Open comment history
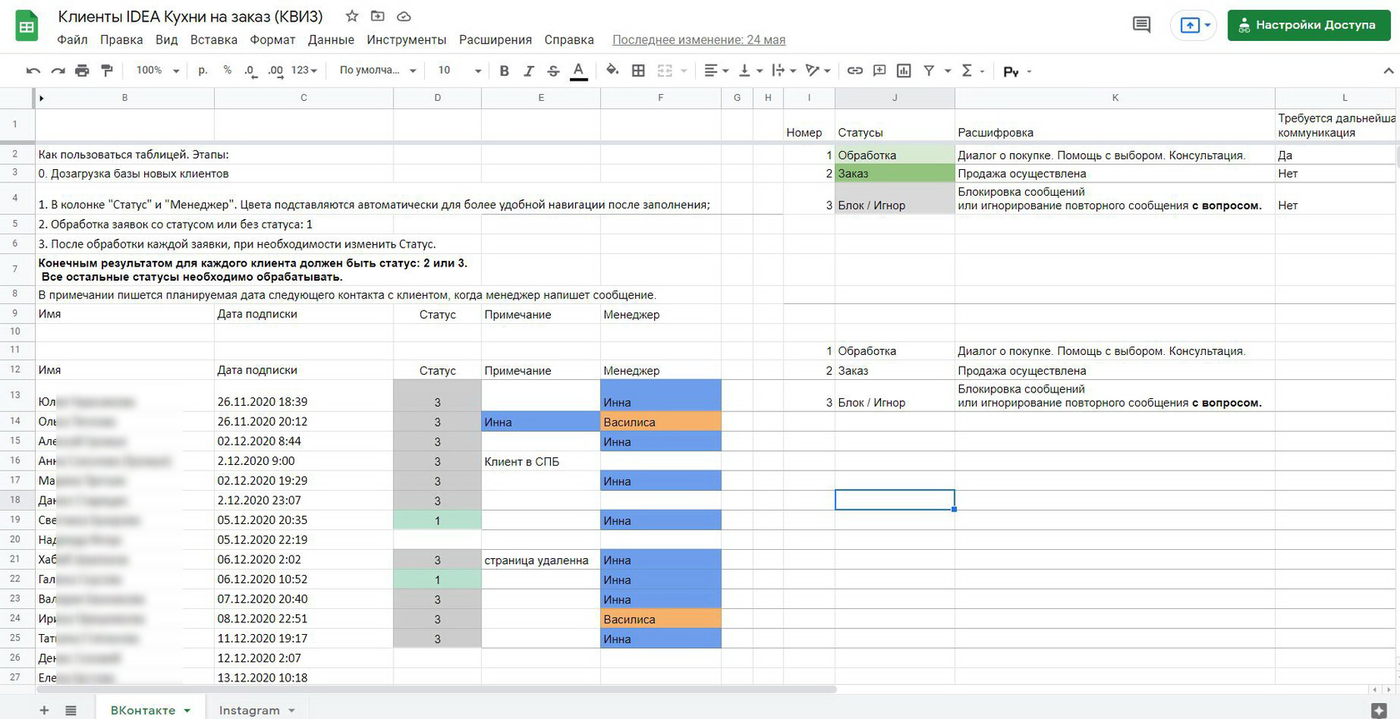This screenshot has height=719, width=1400. click(1141, 25)
